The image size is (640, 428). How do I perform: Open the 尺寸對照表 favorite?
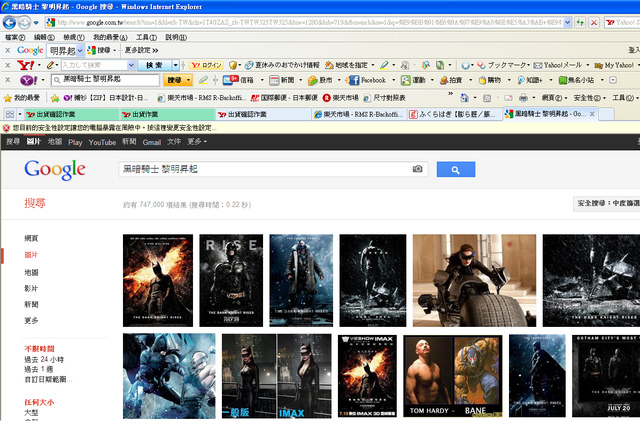[x=384, y=98]
